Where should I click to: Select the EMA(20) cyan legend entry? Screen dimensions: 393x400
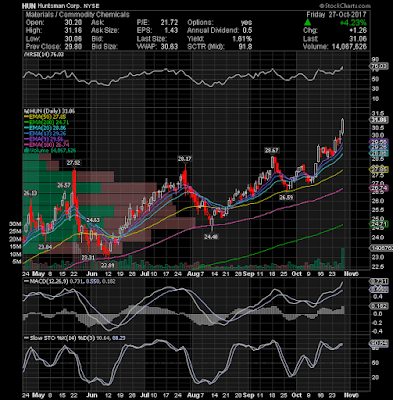(45, 128)
